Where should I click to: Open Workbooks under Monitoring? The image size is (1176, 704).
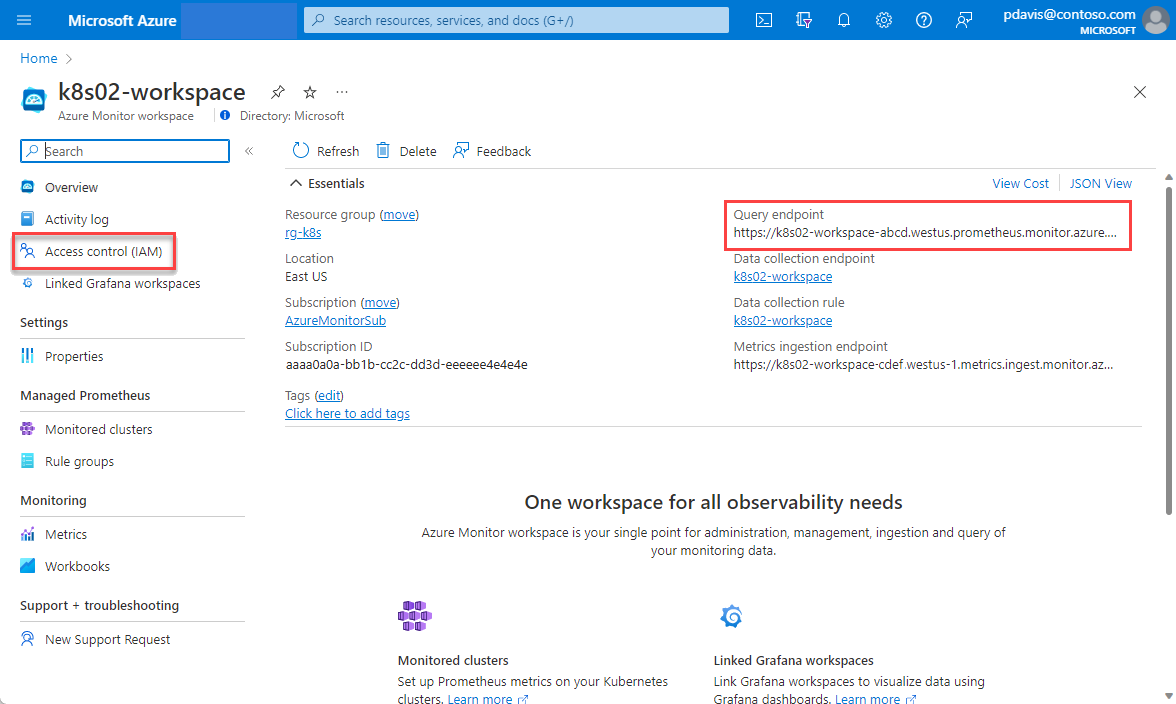tap(77, 567)
